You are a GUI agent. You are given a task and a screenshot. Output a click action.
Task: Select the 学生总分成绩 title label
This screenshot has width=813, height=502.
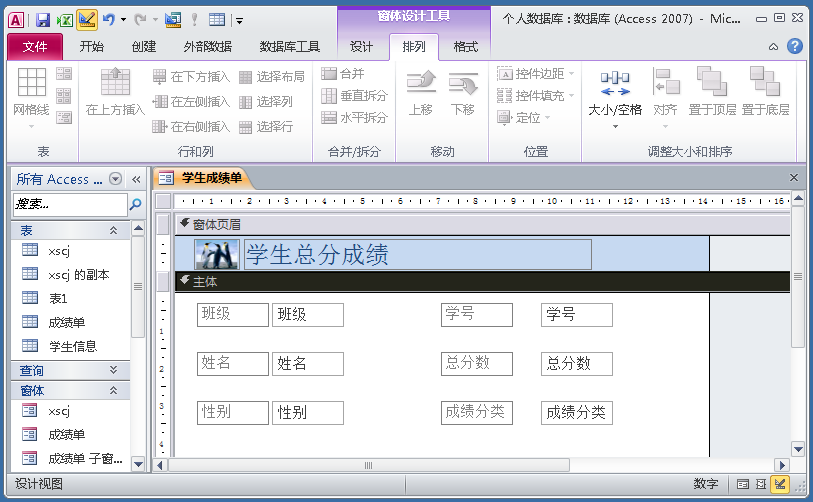[417, 255]
